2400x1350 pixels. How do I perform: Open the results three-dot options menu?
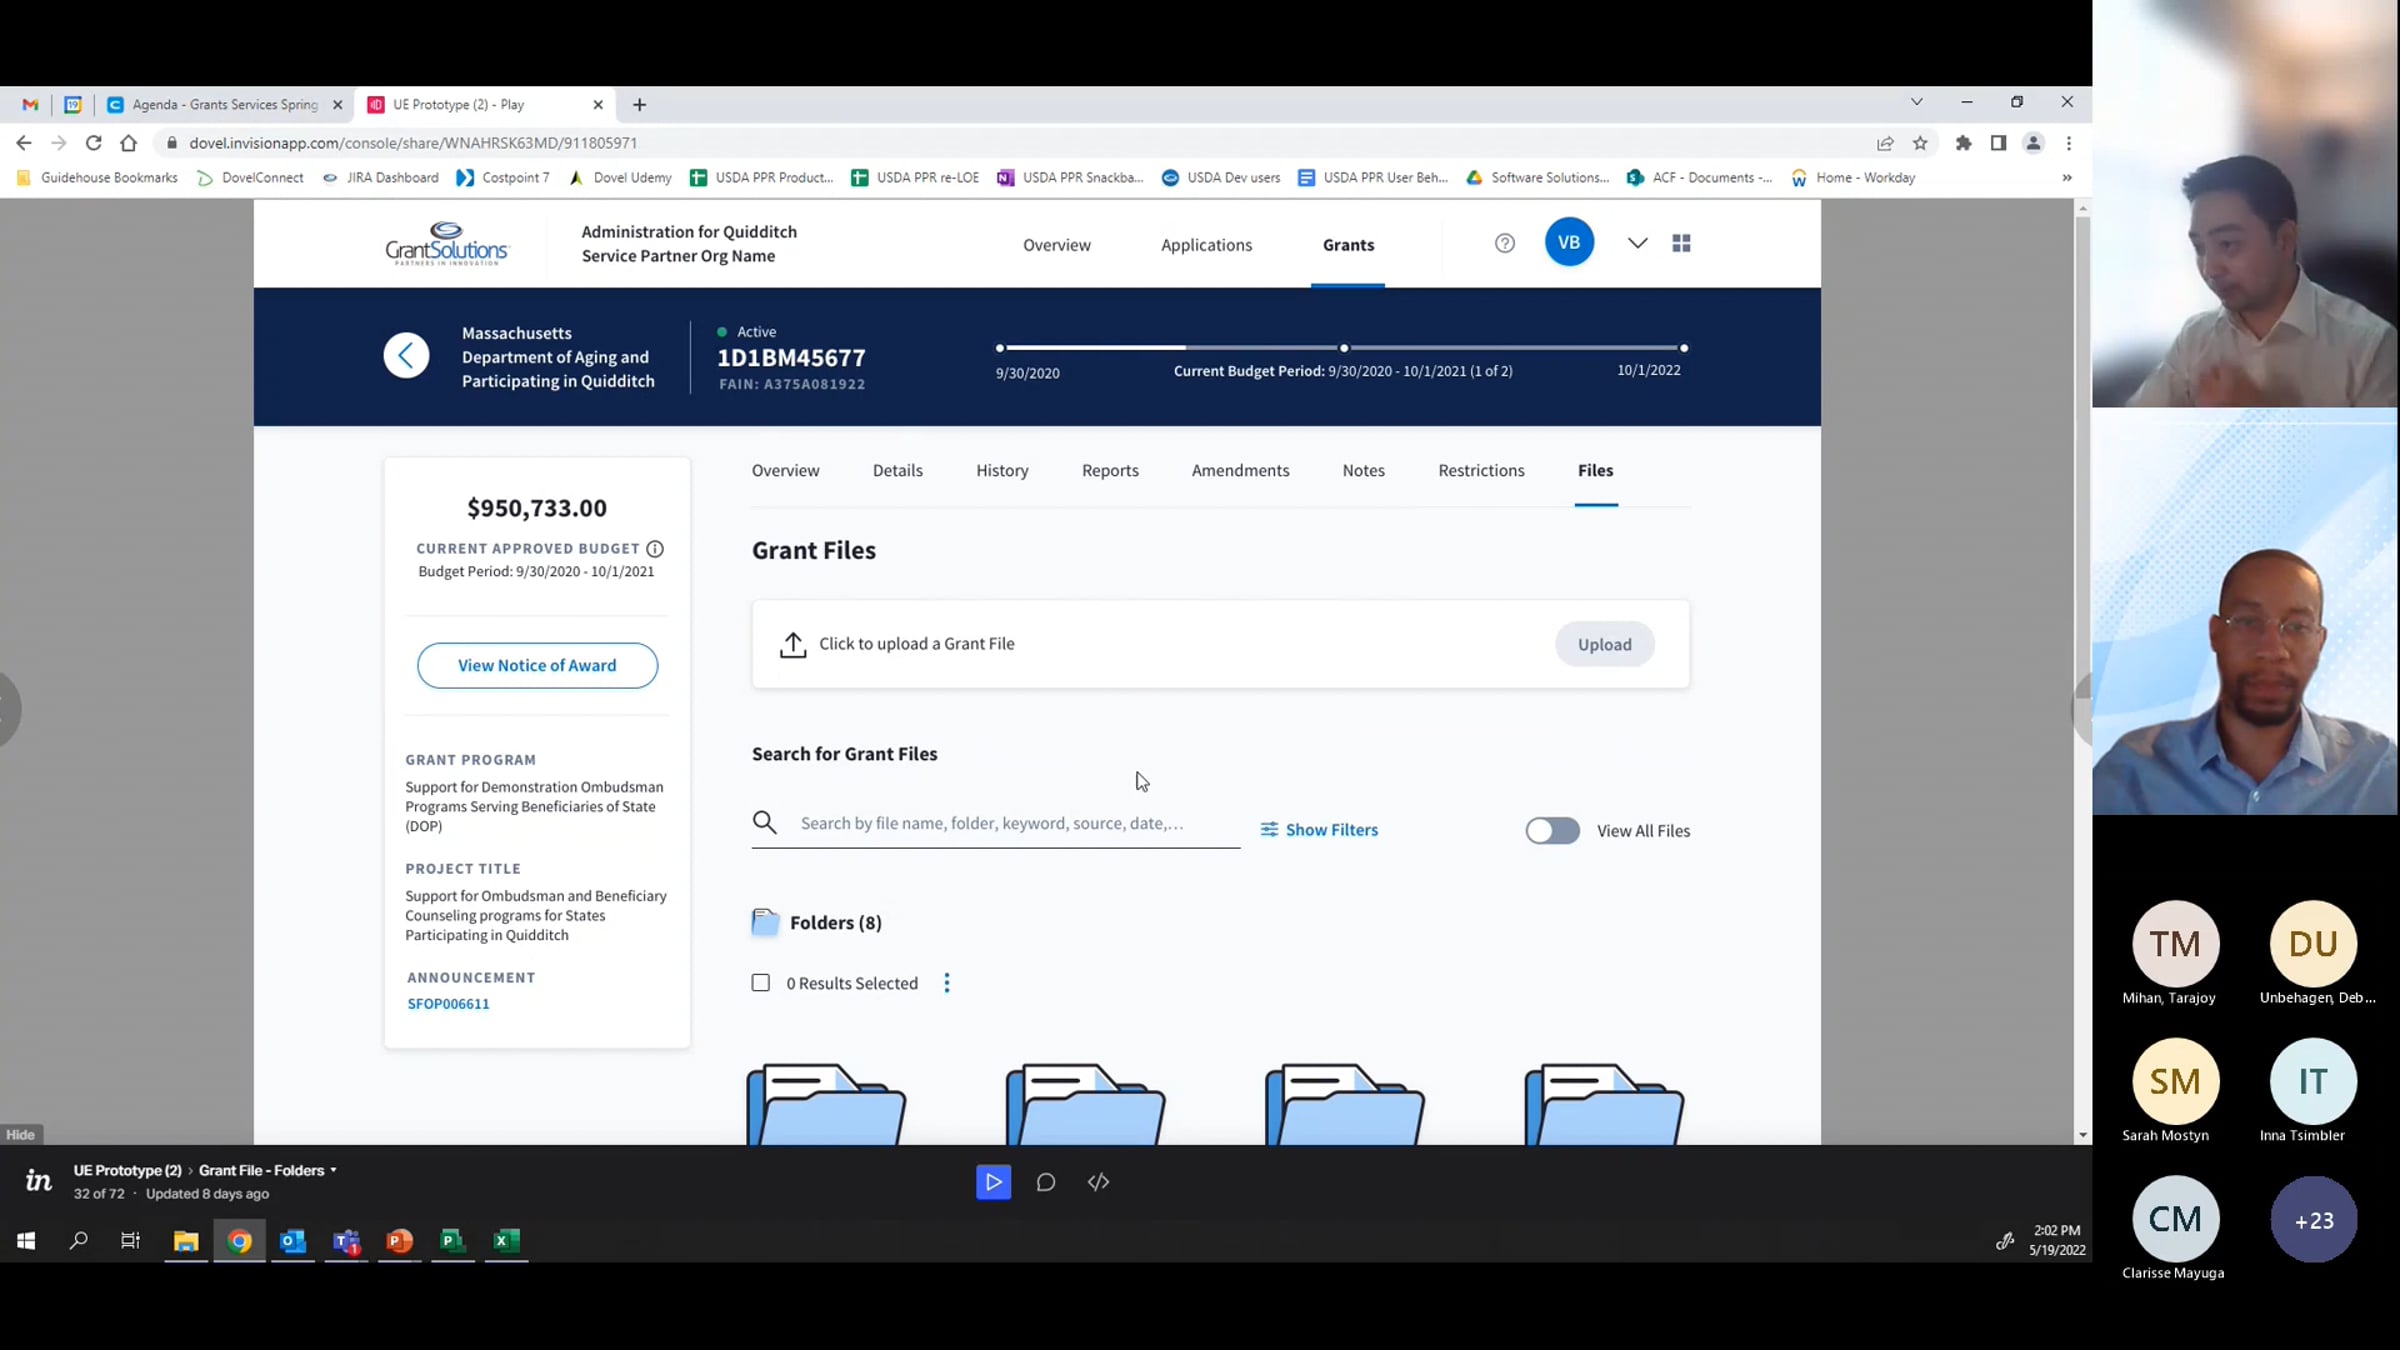[946, 983]
